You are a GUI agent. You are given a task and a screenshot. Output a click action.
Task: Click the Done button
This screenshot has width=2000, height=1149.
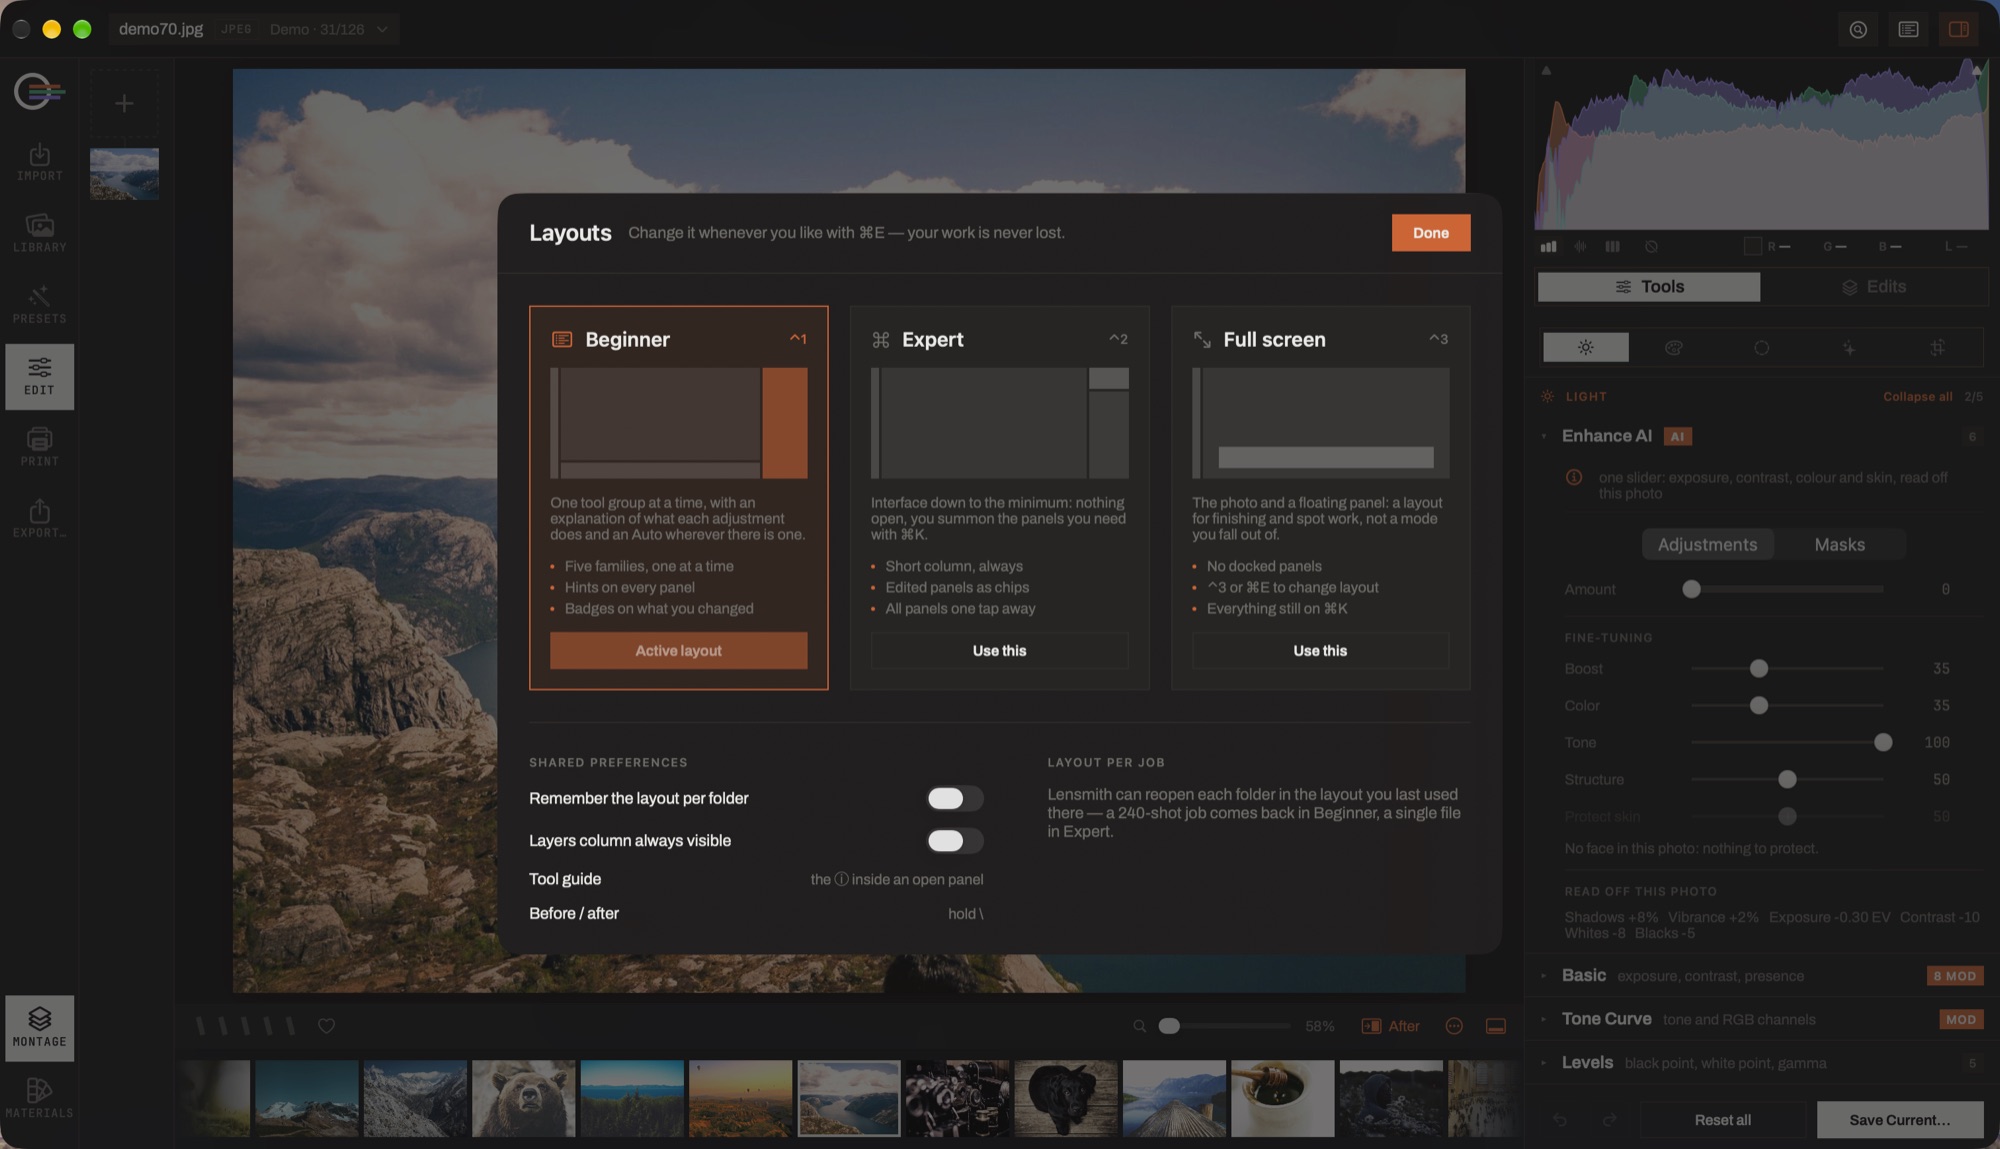coord(1430,232)
